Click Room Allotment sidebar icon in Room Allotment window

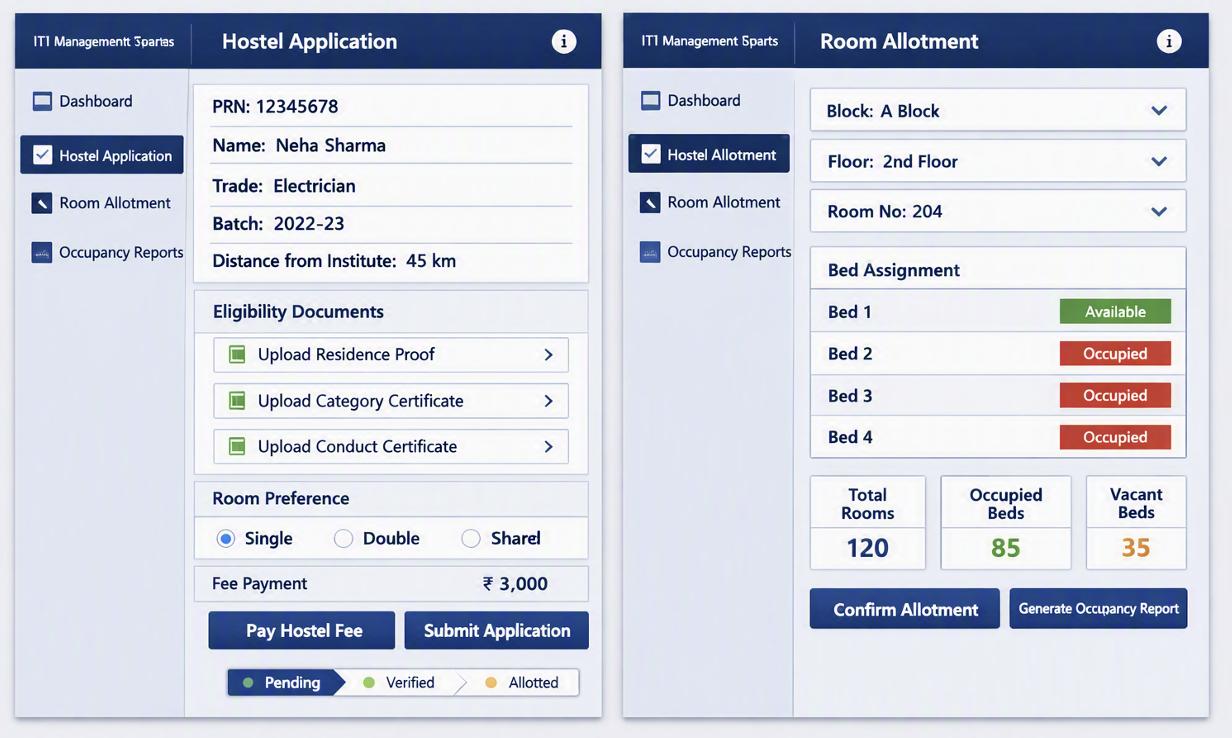(x=650, y=202)
